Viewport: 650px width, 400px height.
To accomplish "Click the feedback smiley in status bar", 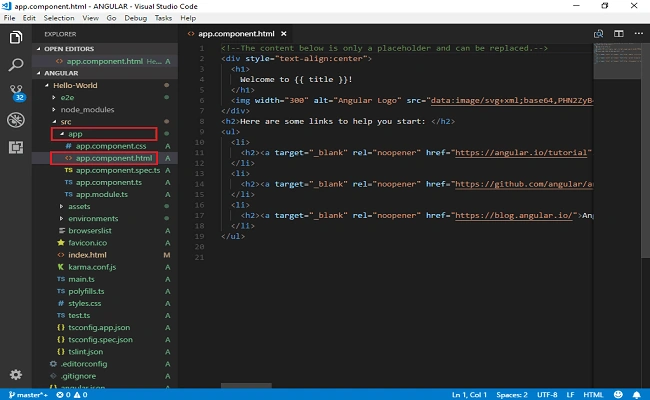I will 618,395.
